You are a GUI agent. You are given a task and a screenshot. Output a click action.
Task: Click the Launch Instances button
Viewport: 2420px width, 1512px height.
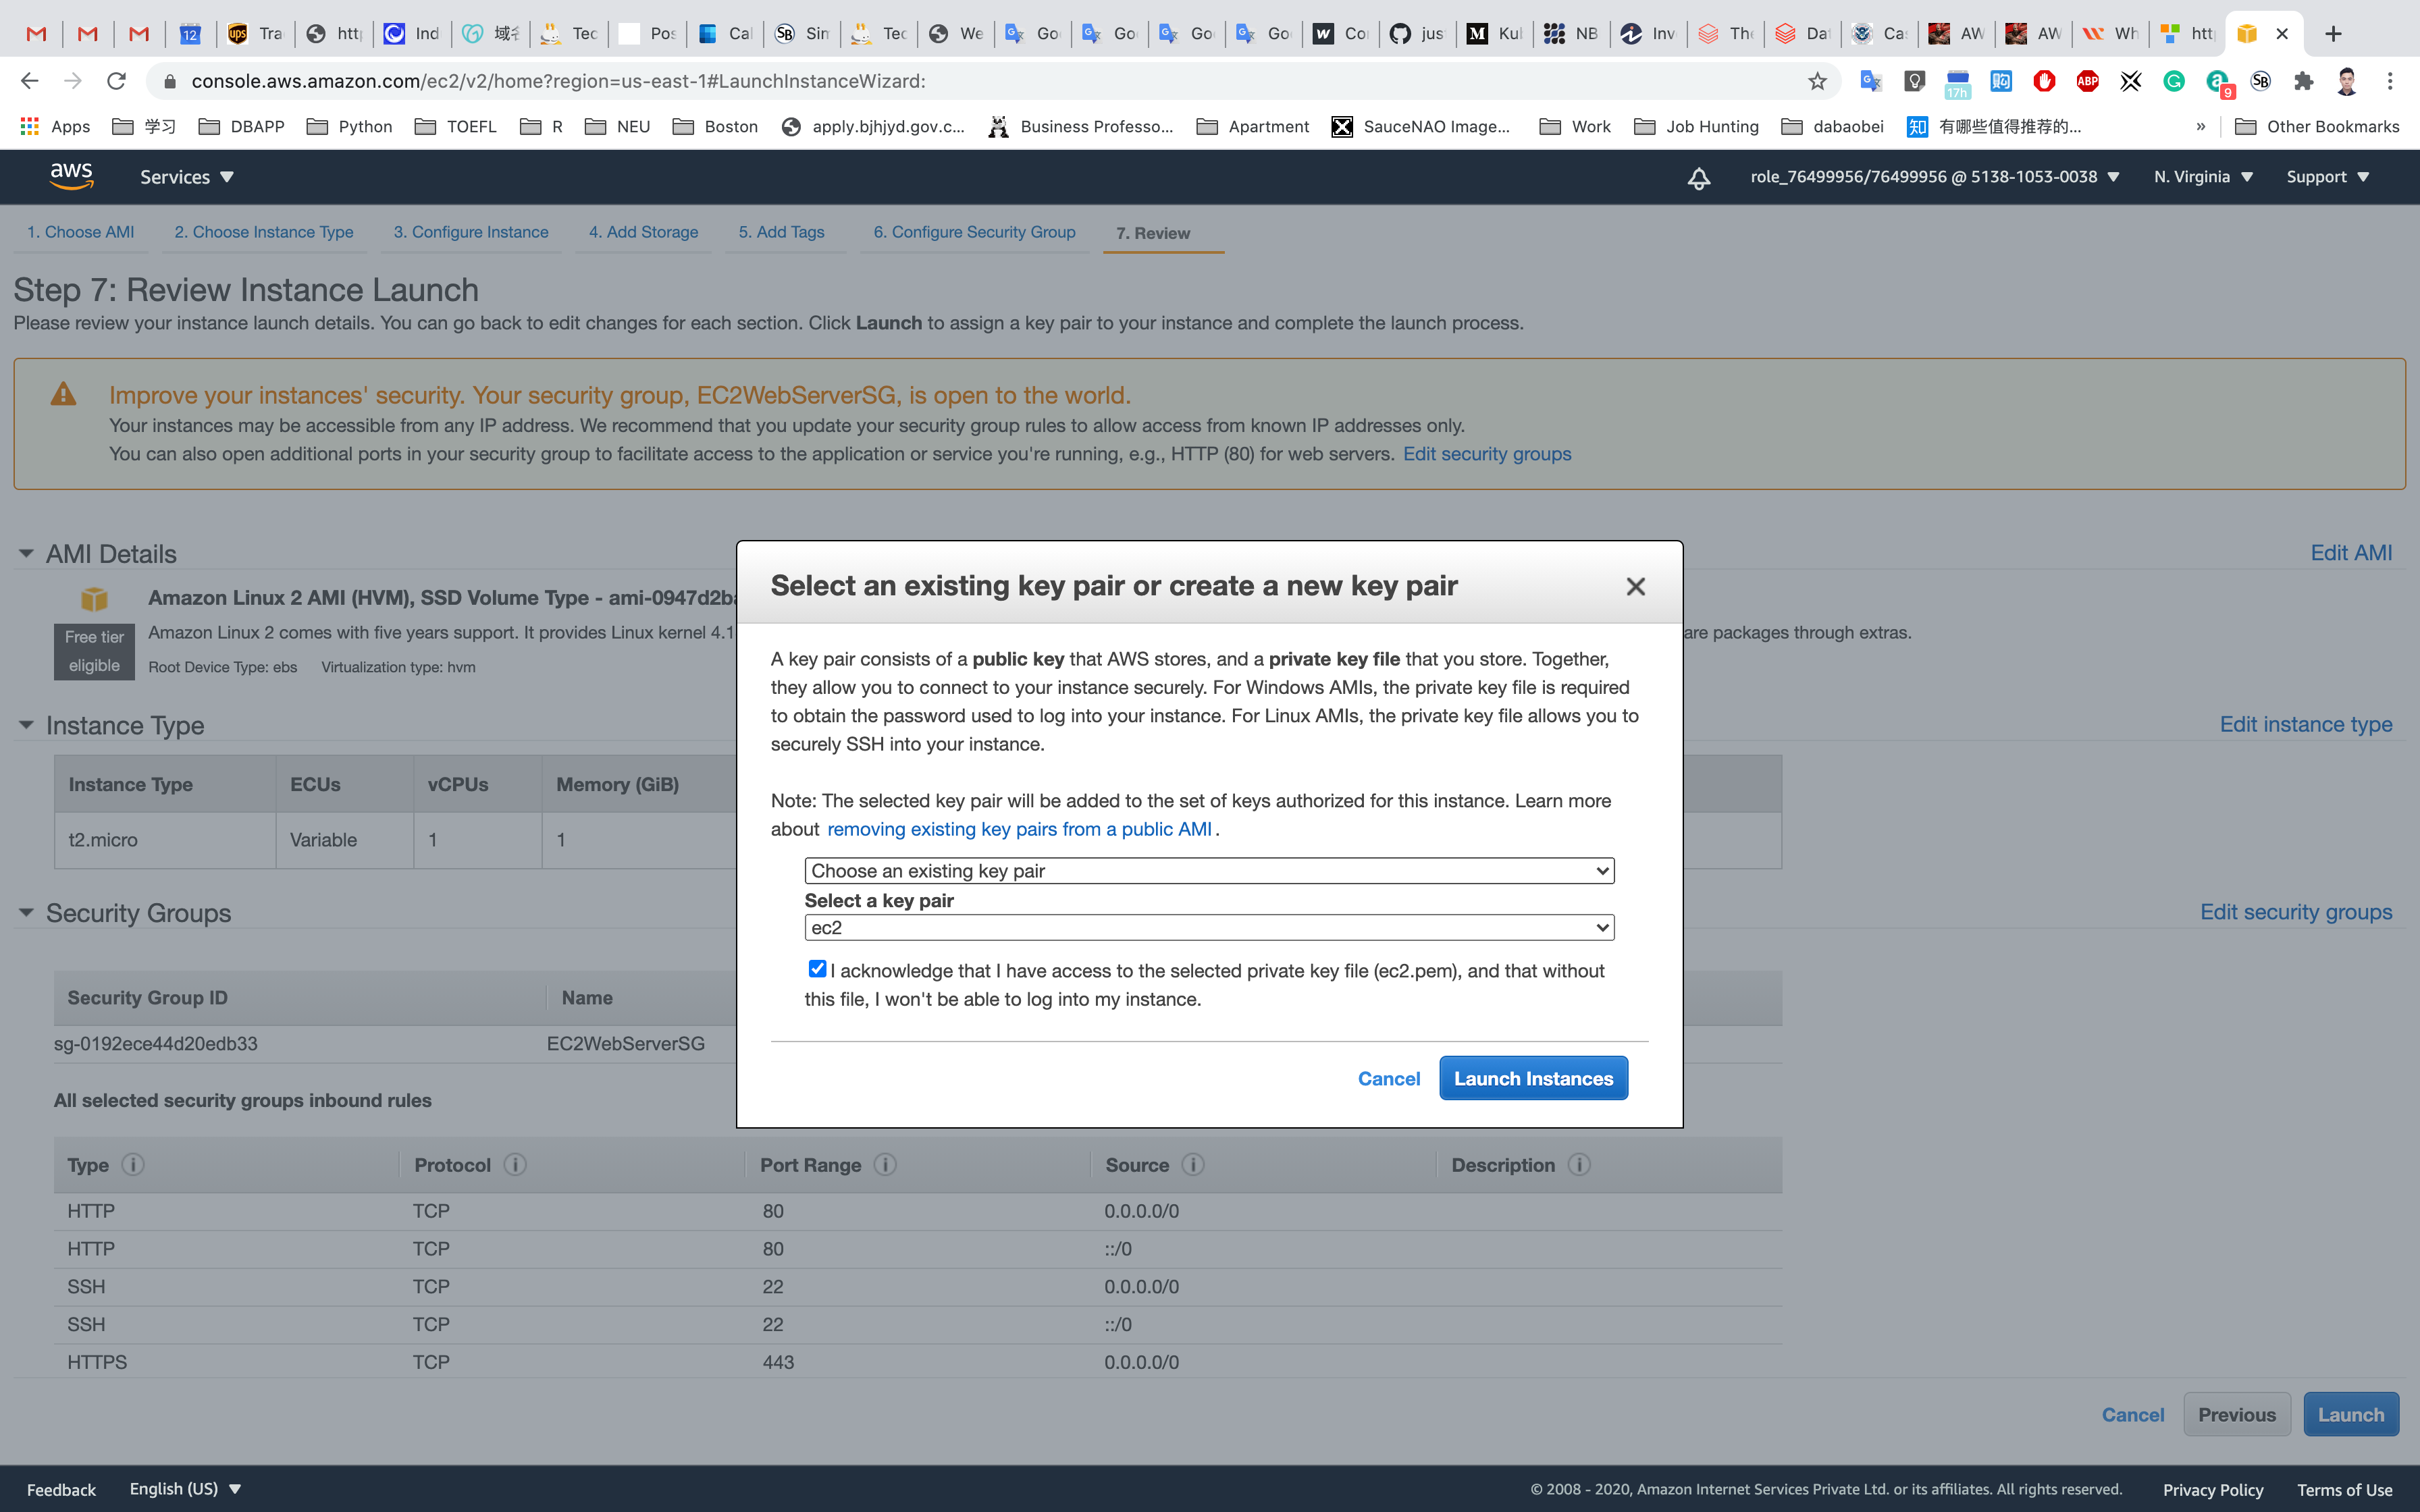pyautogui.click(x=1533, y=1078)
